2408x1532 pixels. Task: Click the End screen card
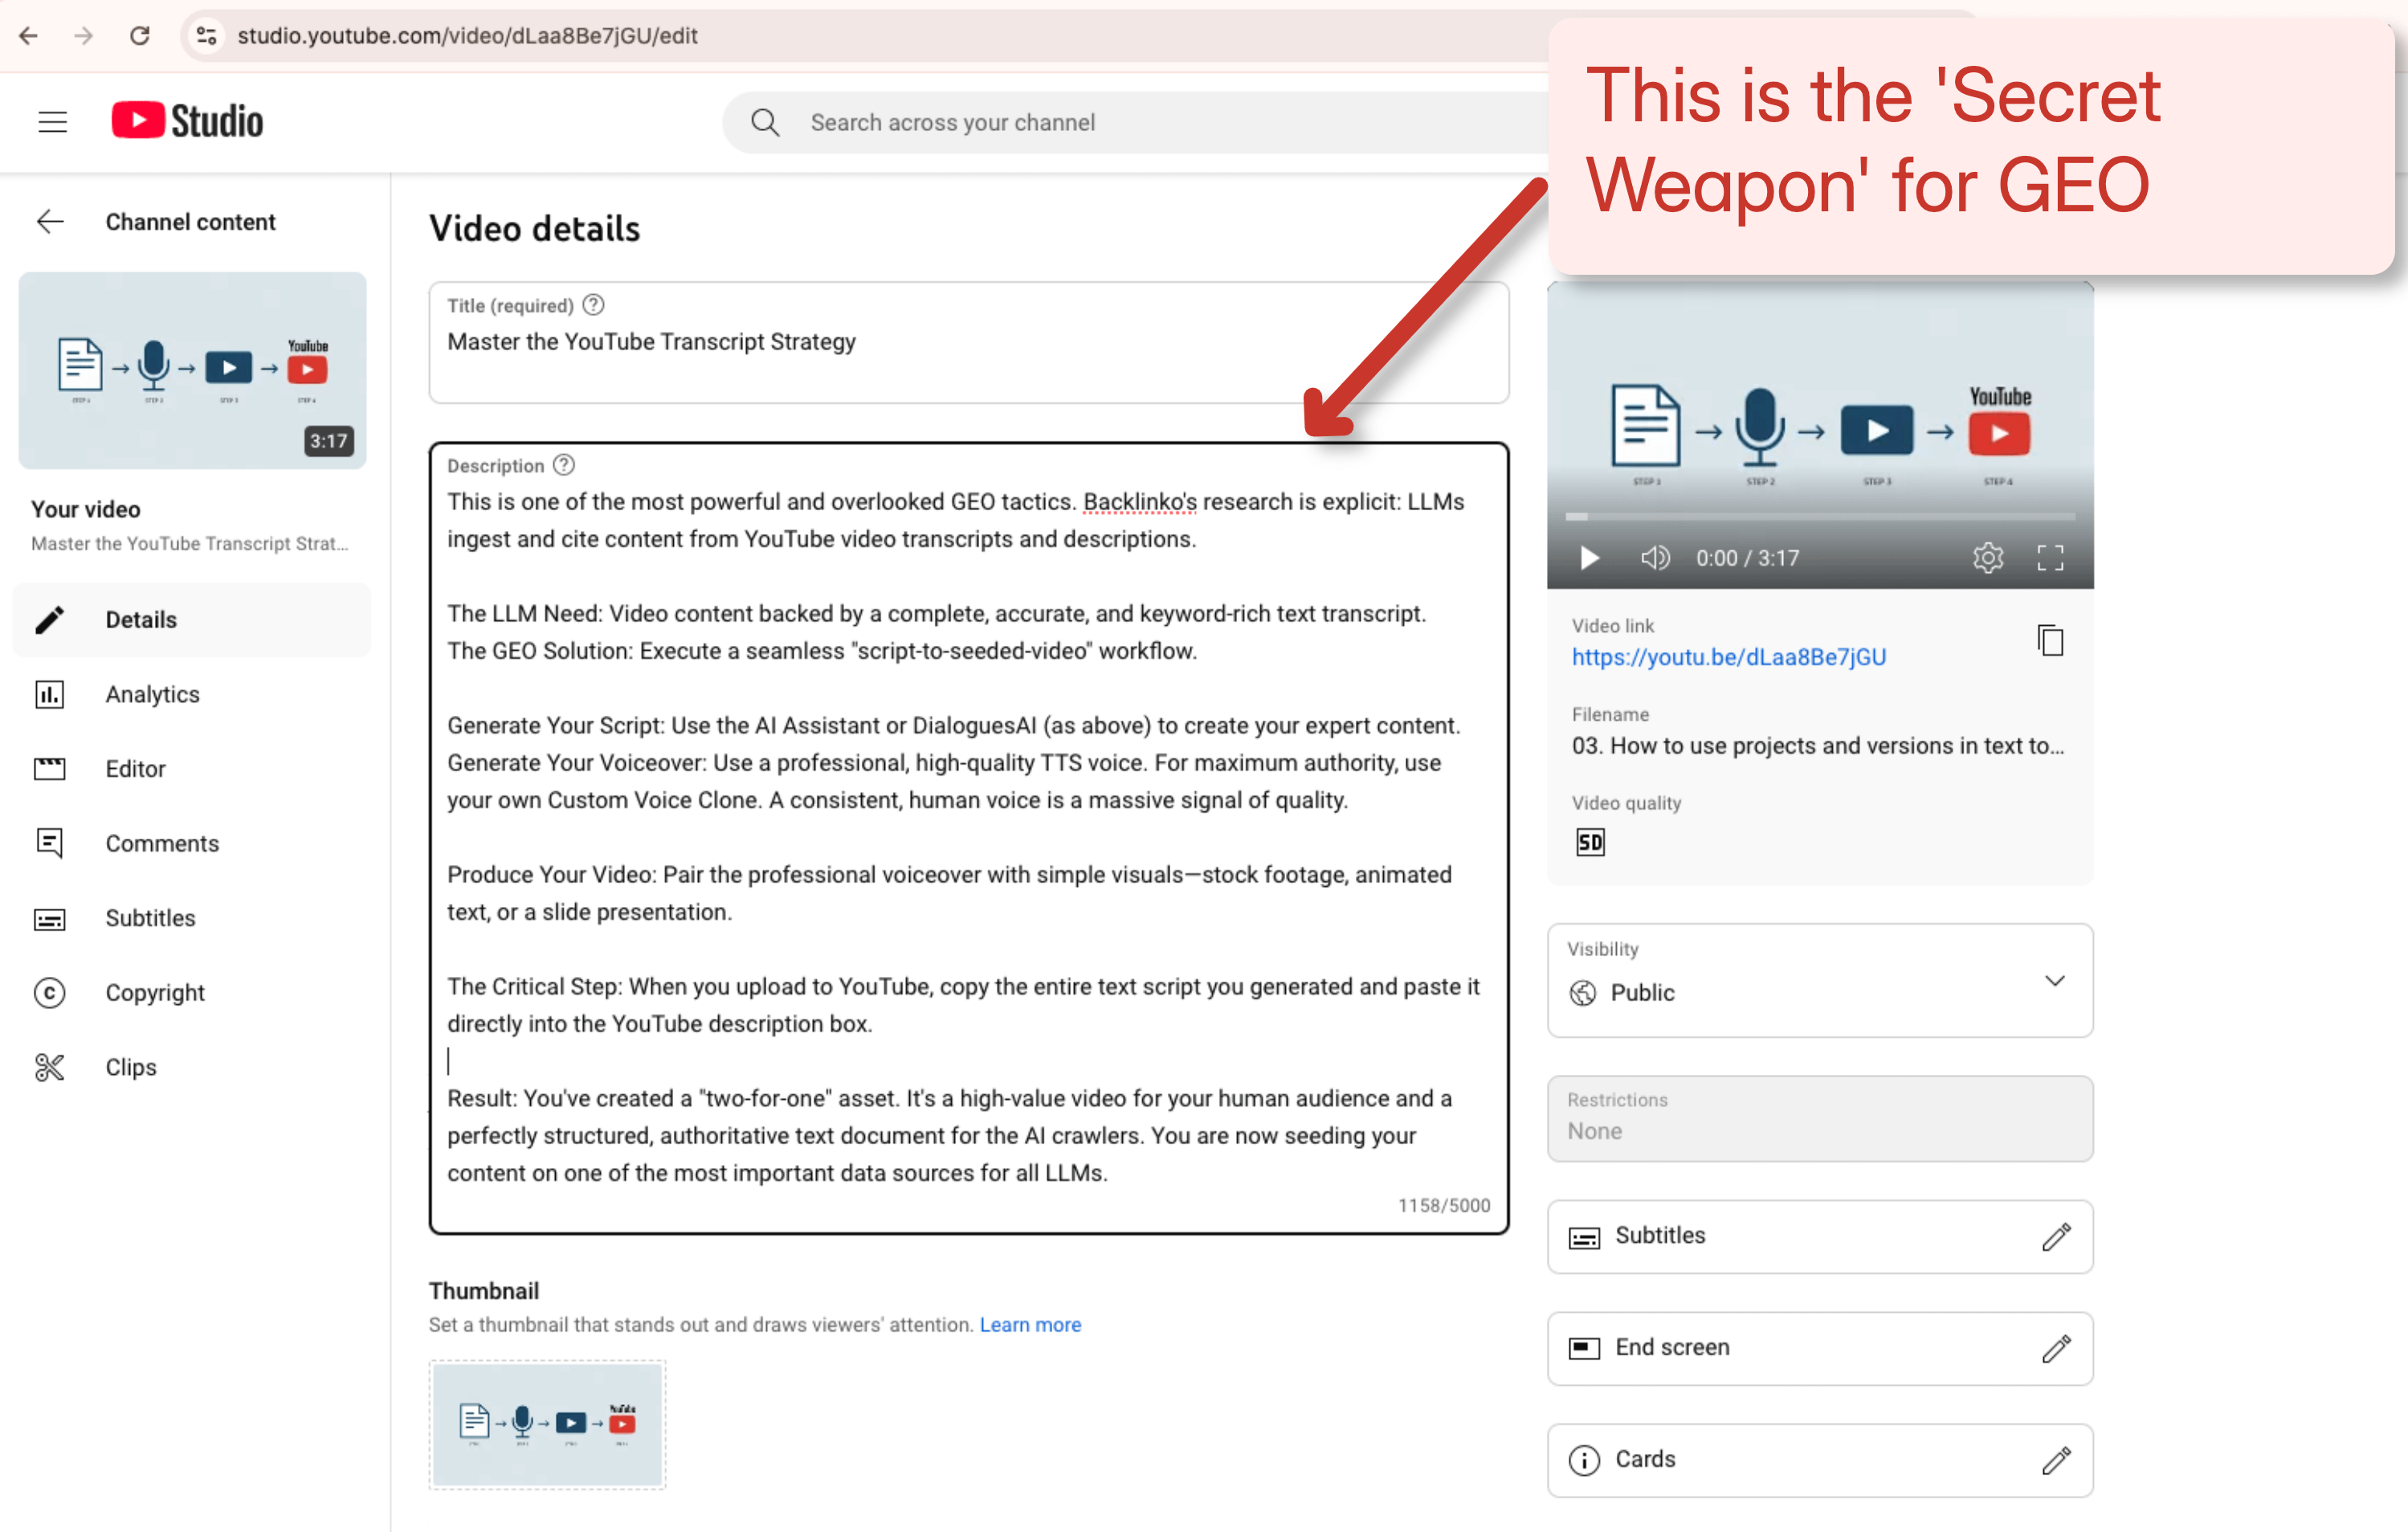point(1820,1348)
